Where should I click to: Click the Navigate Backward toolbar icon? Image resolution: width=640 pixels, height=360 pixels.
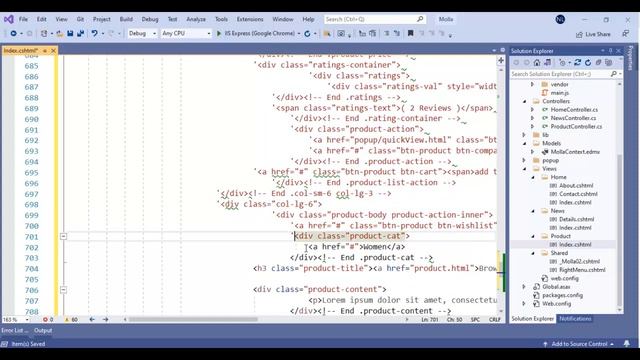[x=13, y=33]
